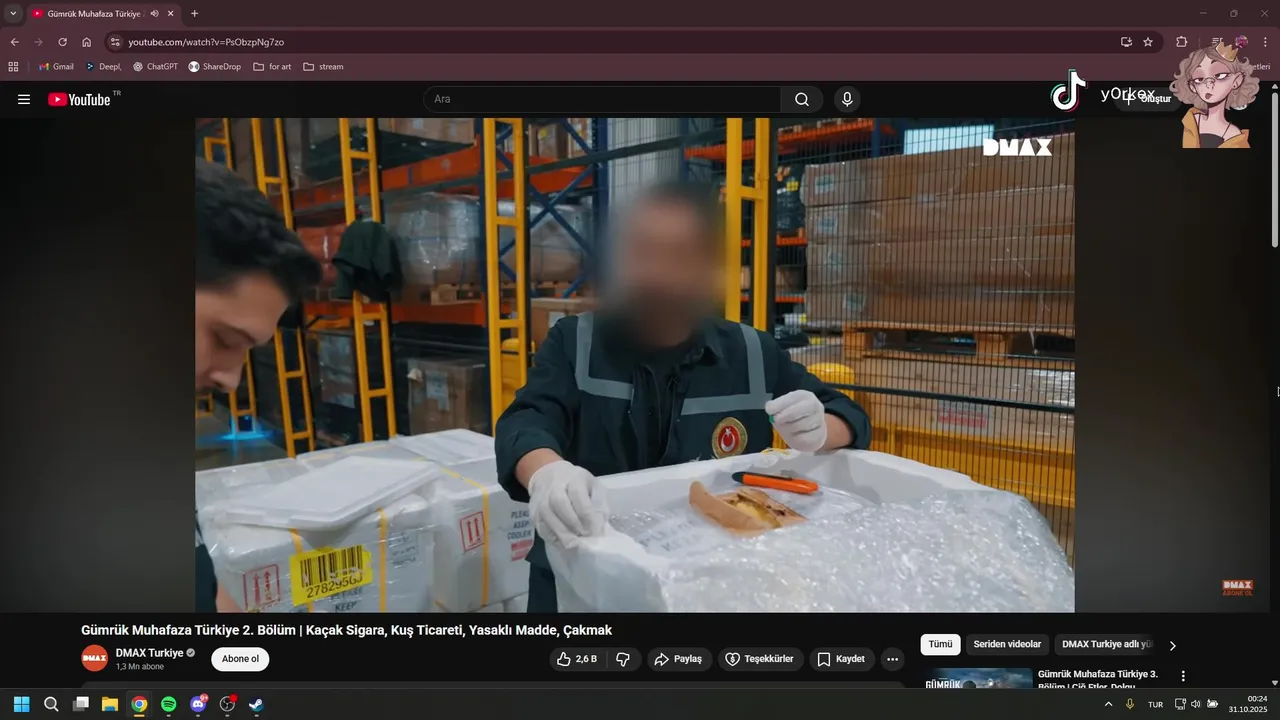Bookmark this page with the star icon

1148,42
